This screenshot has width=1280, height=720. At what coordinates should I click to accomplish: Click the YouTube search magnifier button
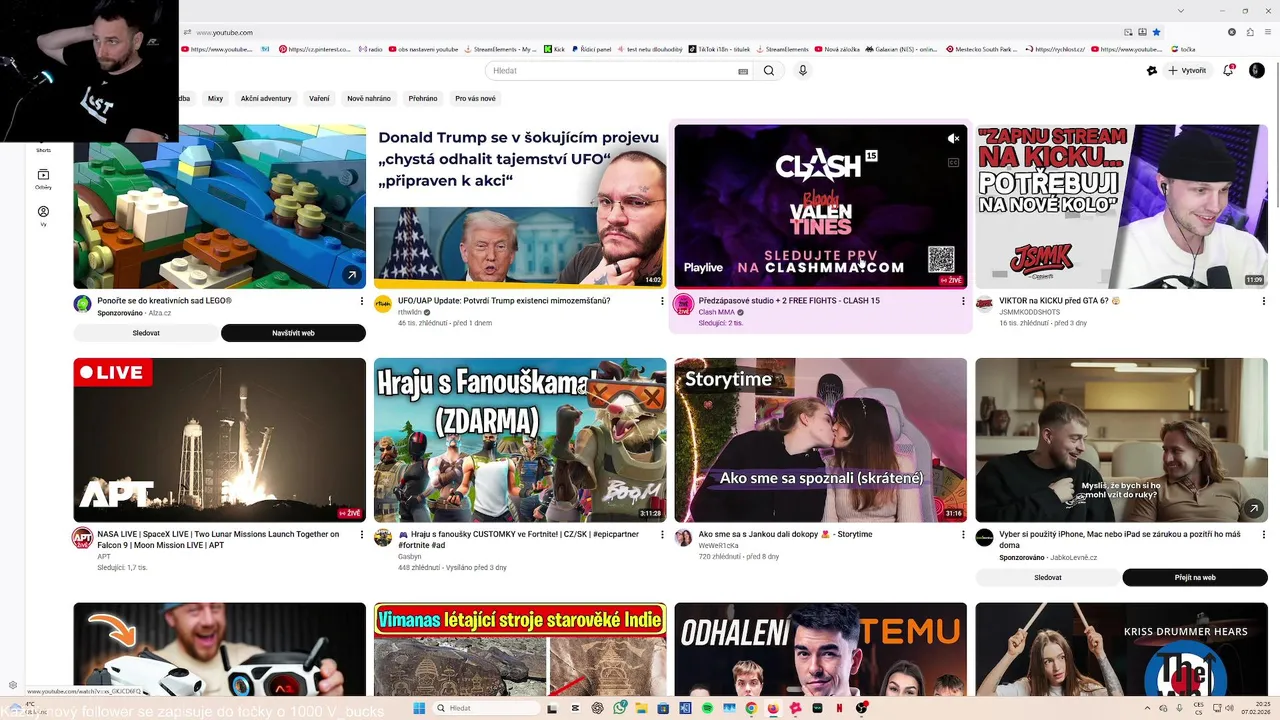(768, 71)
